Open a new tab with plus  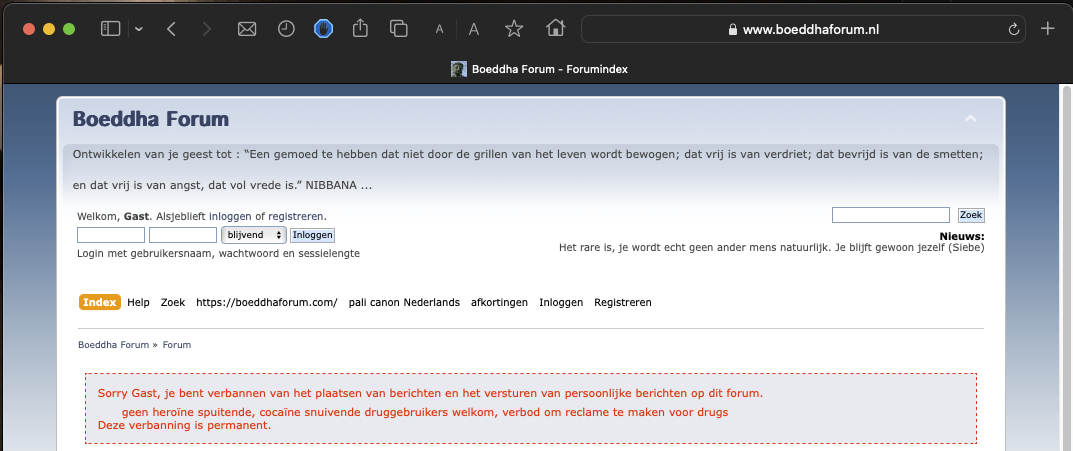[1048, 29]
